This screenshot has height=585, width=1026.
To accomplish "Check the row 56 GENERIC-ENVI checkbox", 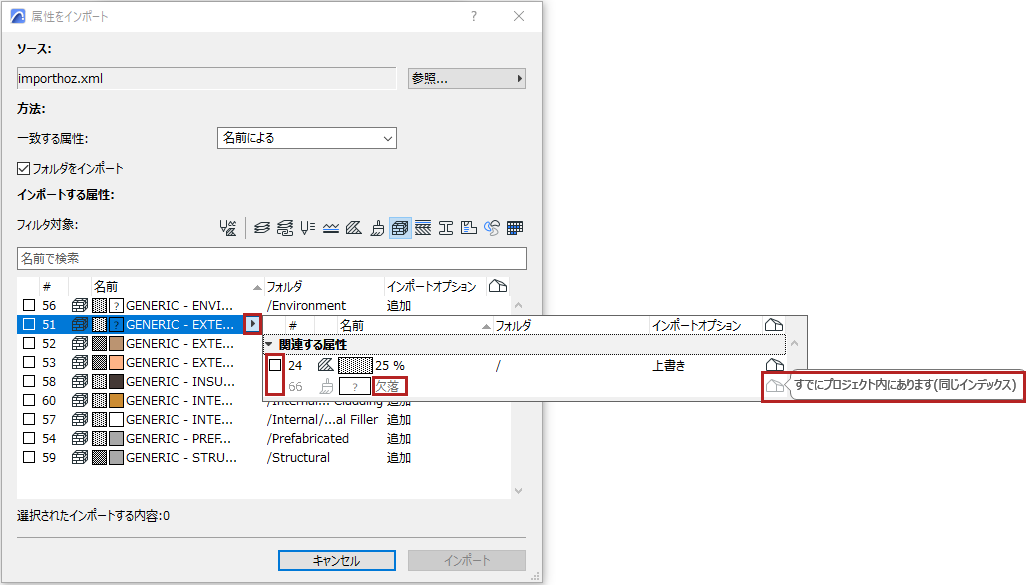I will click(x=29, y=305).
